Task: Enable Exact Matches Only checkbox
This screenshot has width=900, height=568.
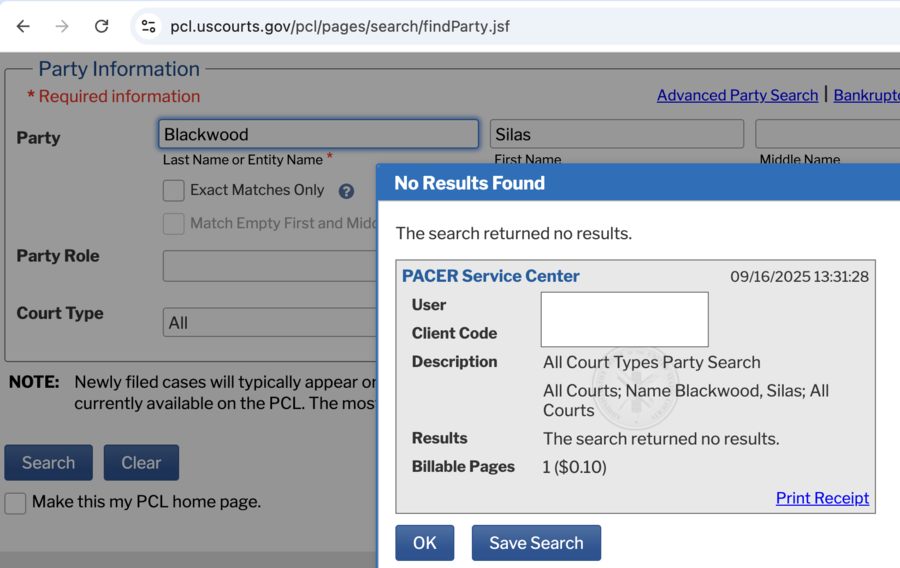Action: [x=174, y=190]
